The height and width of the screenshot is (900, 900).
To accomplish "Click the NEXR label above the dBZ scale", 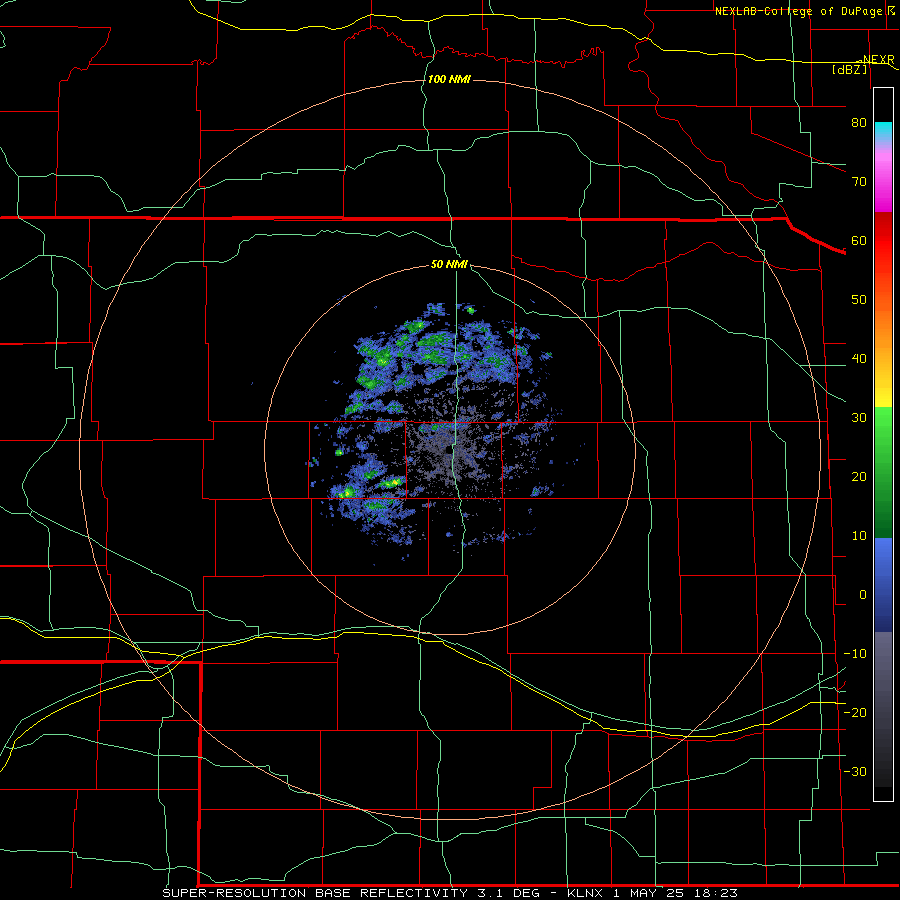I will [x=878, y=60].
